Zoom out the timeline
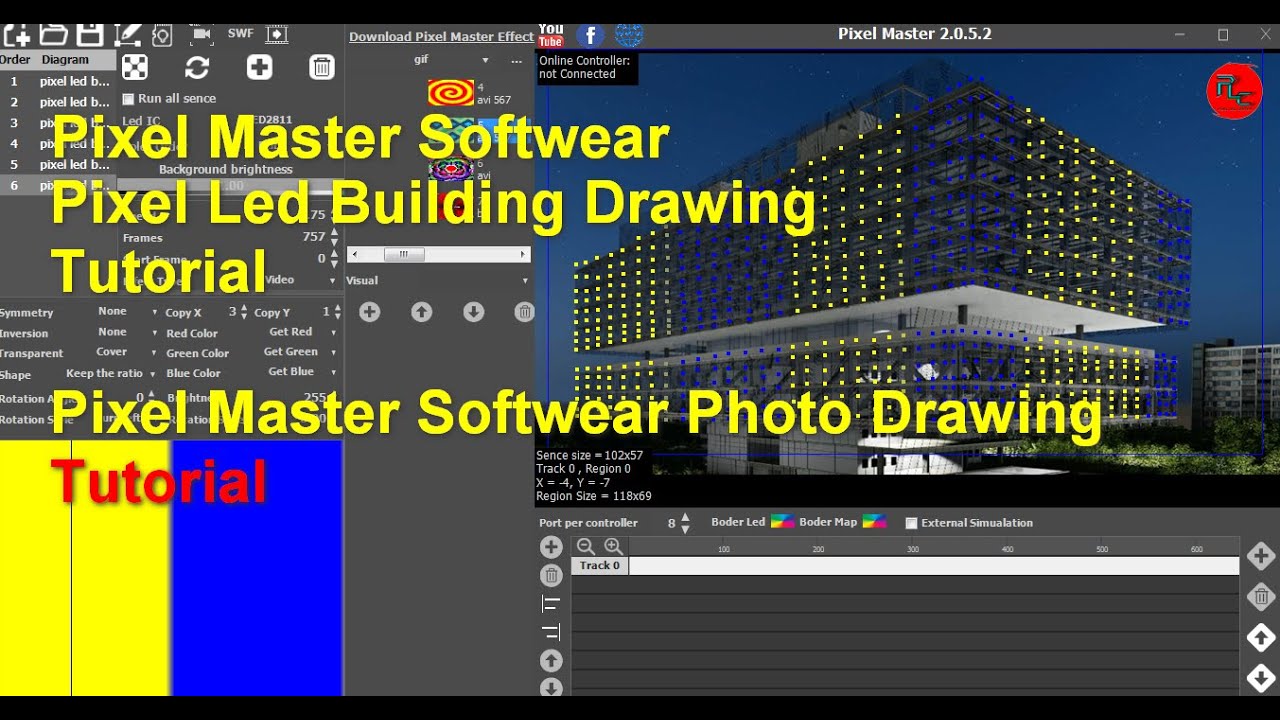The height and width of the screenshot is (720, 1280). click(586, 546)
